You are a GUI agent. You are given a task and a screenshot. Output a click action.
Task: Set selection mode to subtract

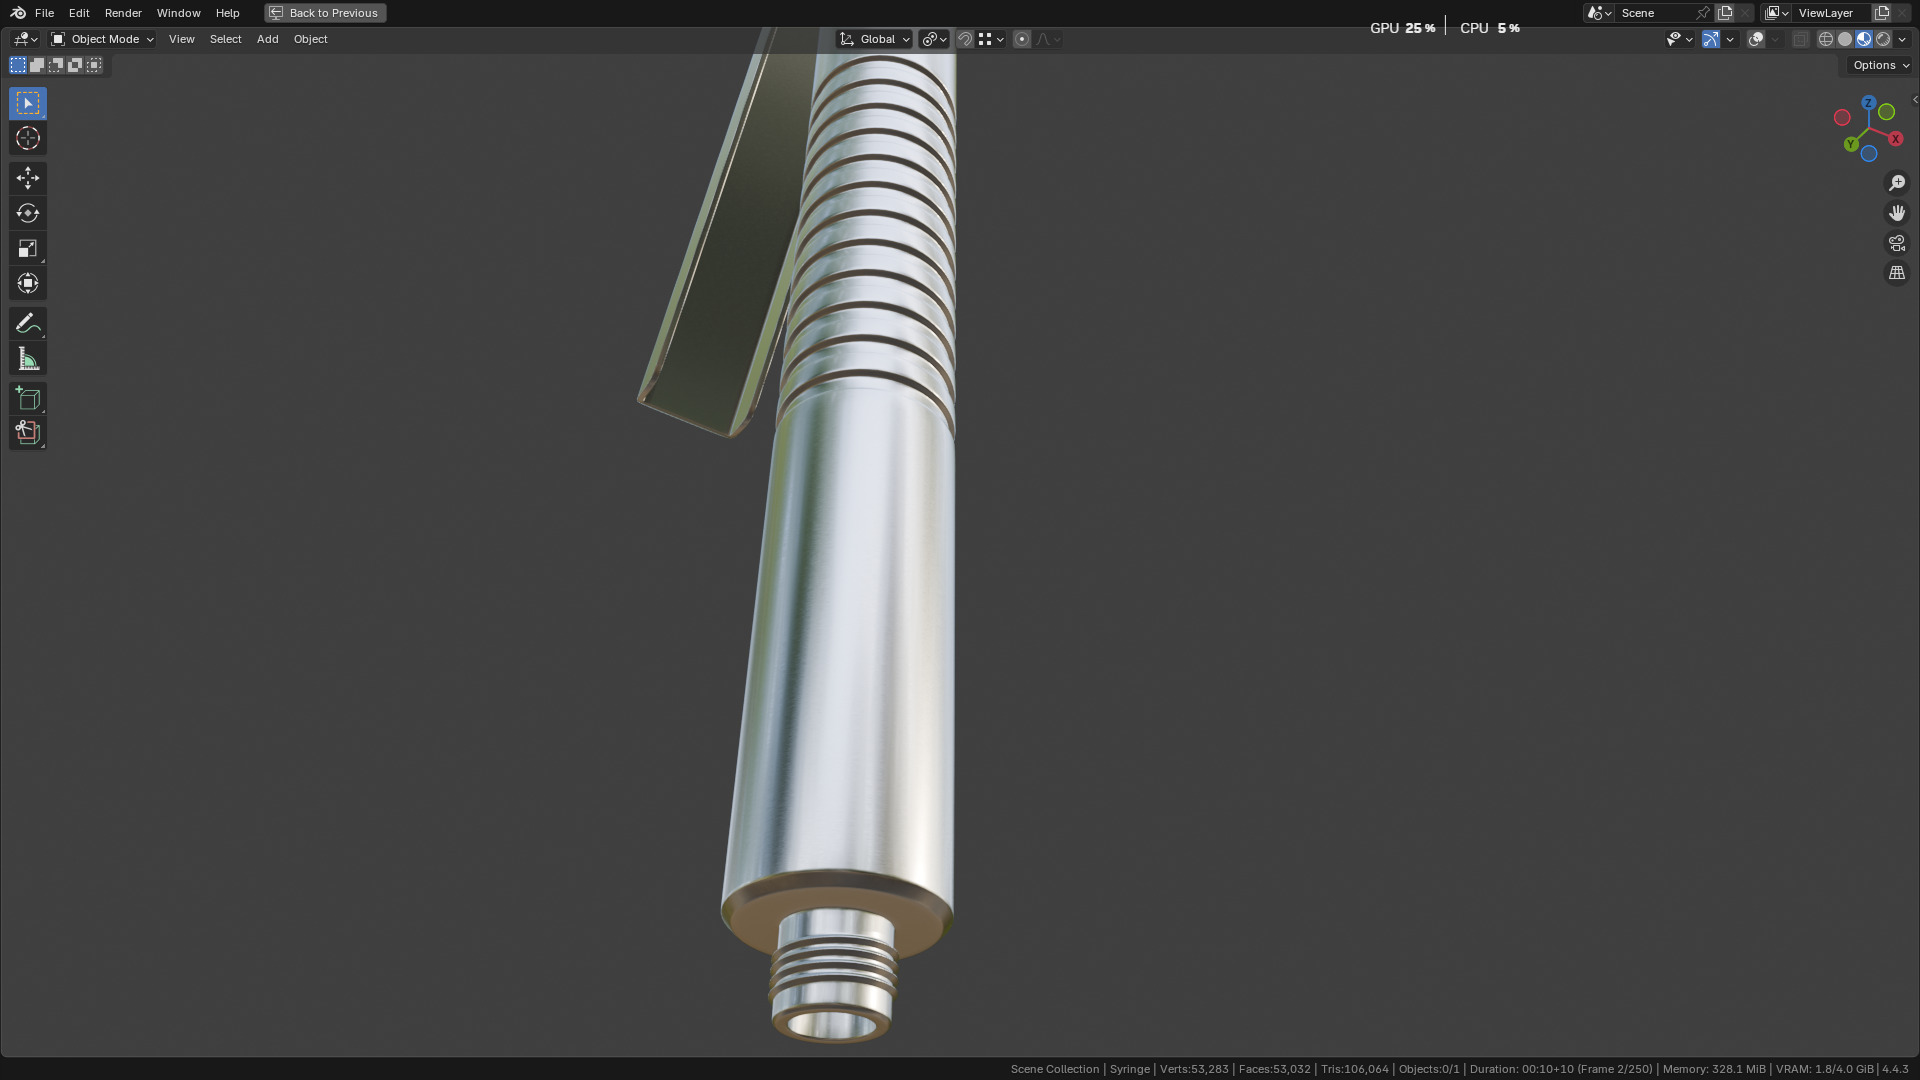click(x=56, y=65)
